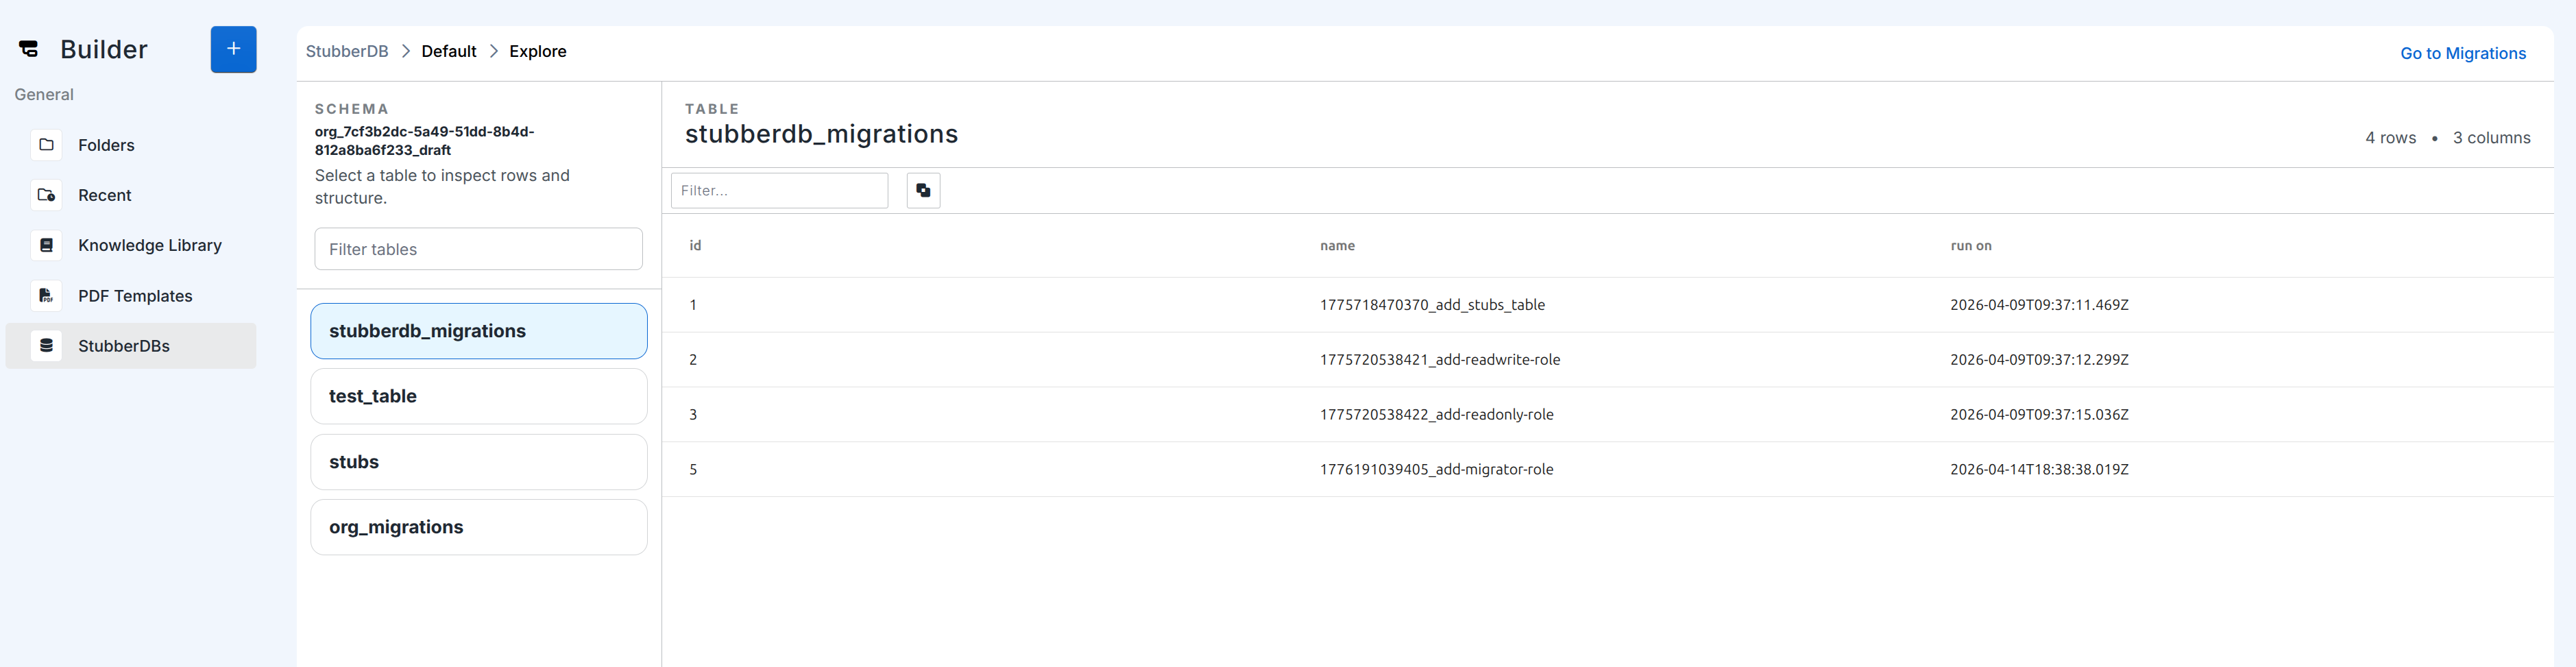Click the name column header
Screen dimensions: 2576x667
(x=1336, y=246)
